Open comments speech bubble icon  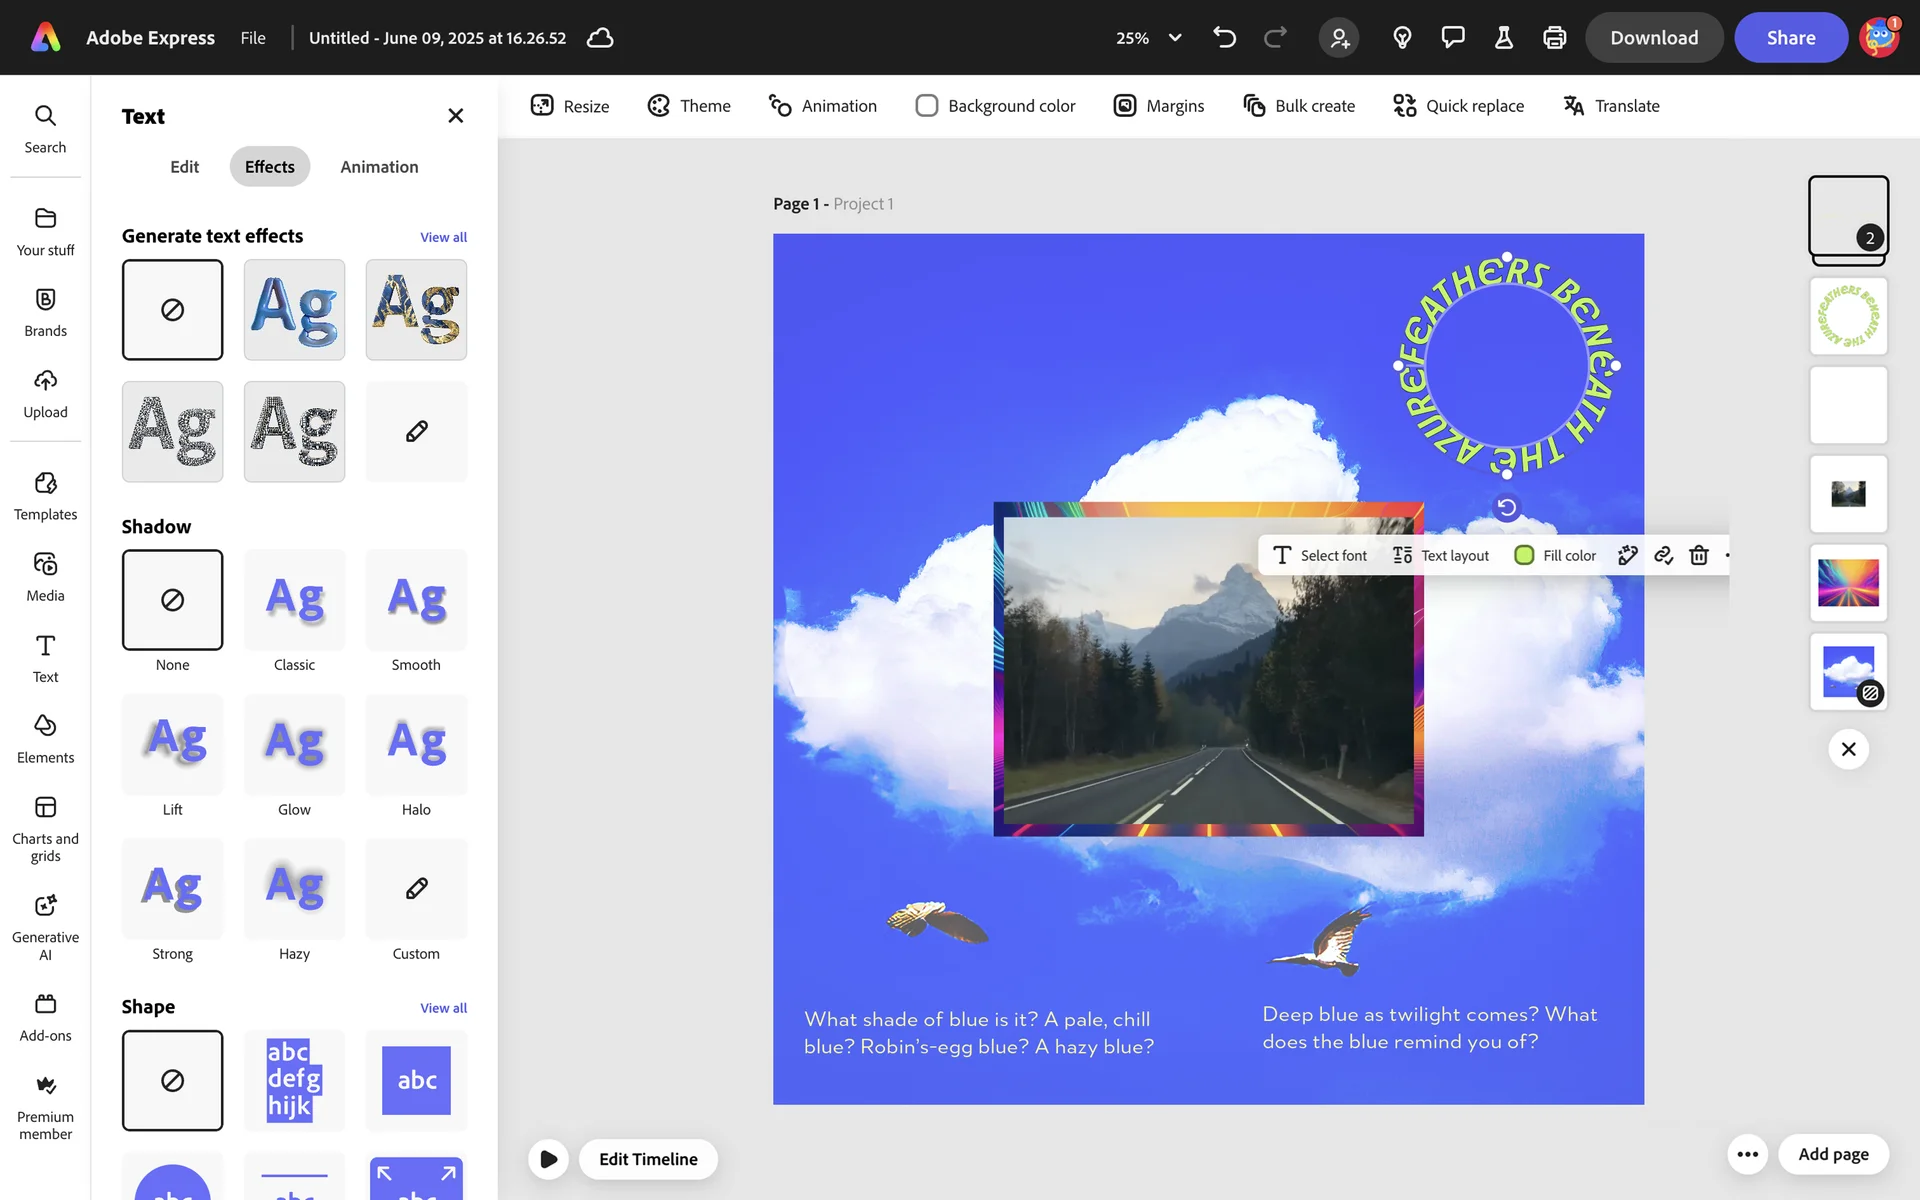click(x=1452, y=38)
